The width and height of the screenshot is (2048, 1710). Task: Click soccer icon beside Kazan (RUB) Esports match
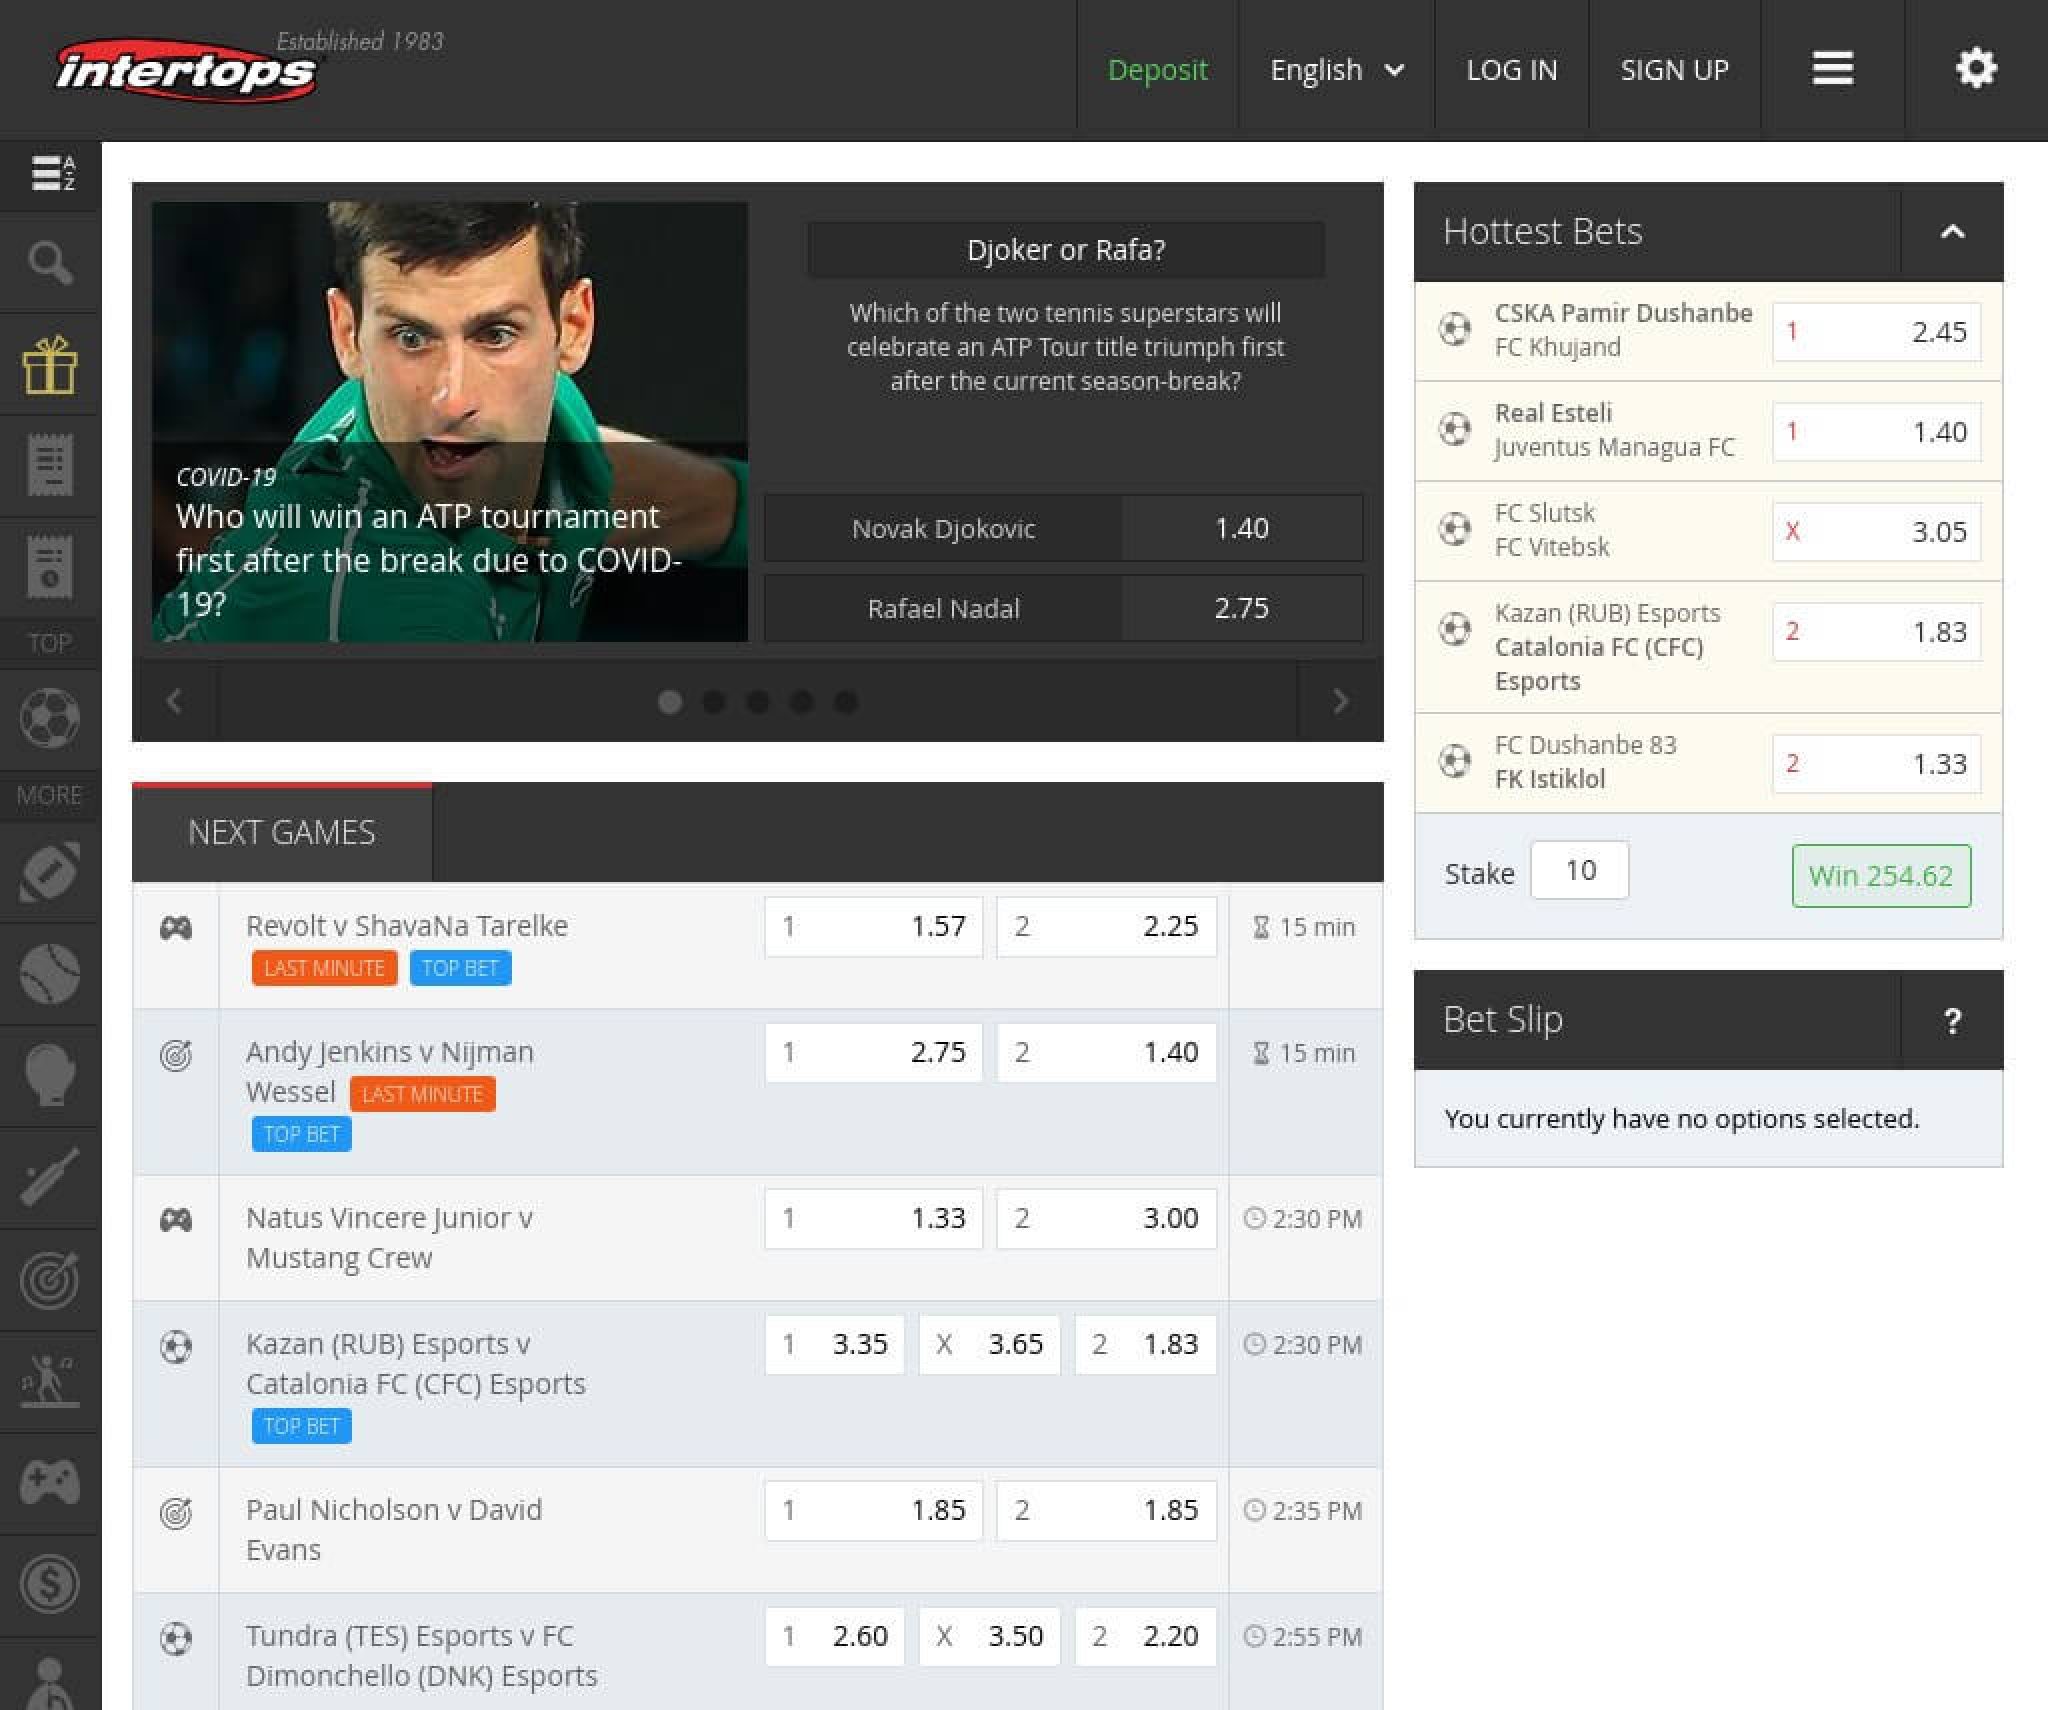click(176, 1347)
